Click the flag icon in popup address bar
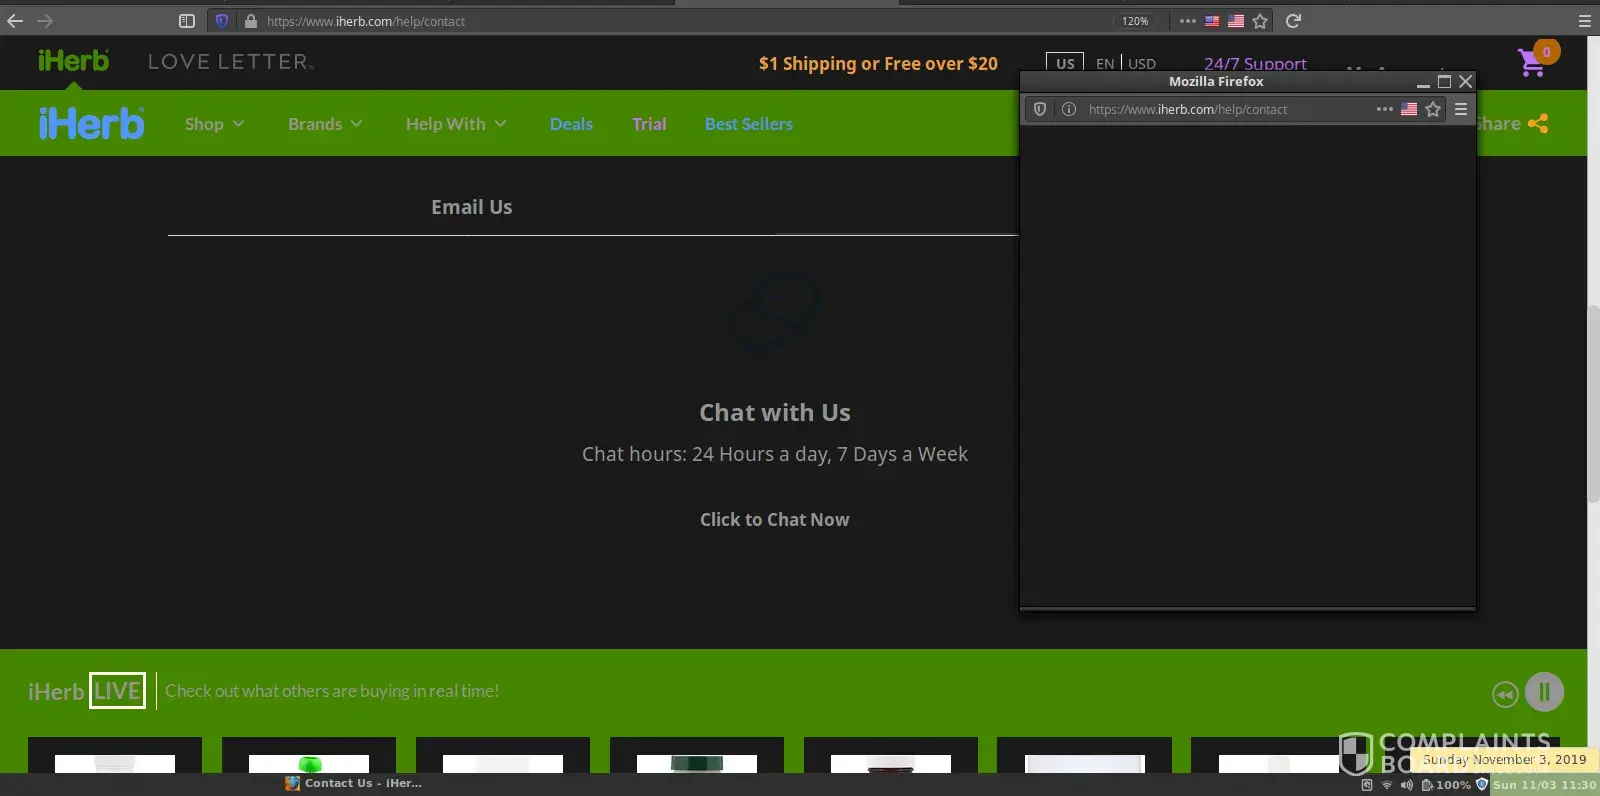1600x796 pixels. tap(1409, 109)
